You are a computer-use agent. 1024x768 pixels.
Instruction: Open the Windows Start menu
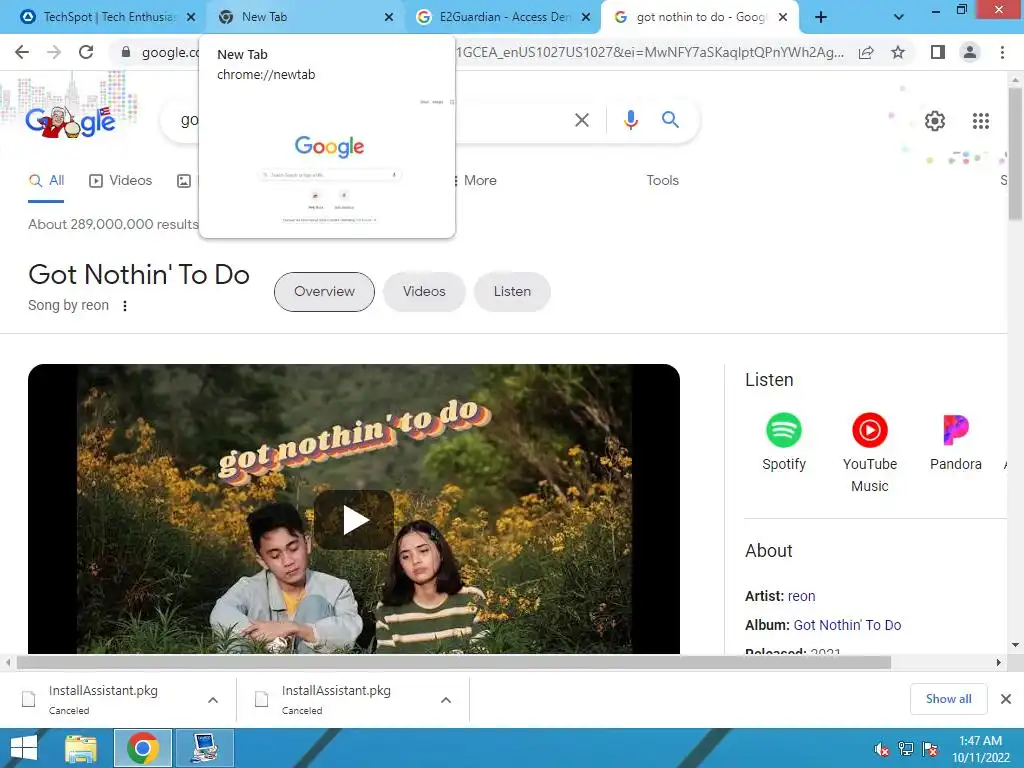tap(24, 748)
